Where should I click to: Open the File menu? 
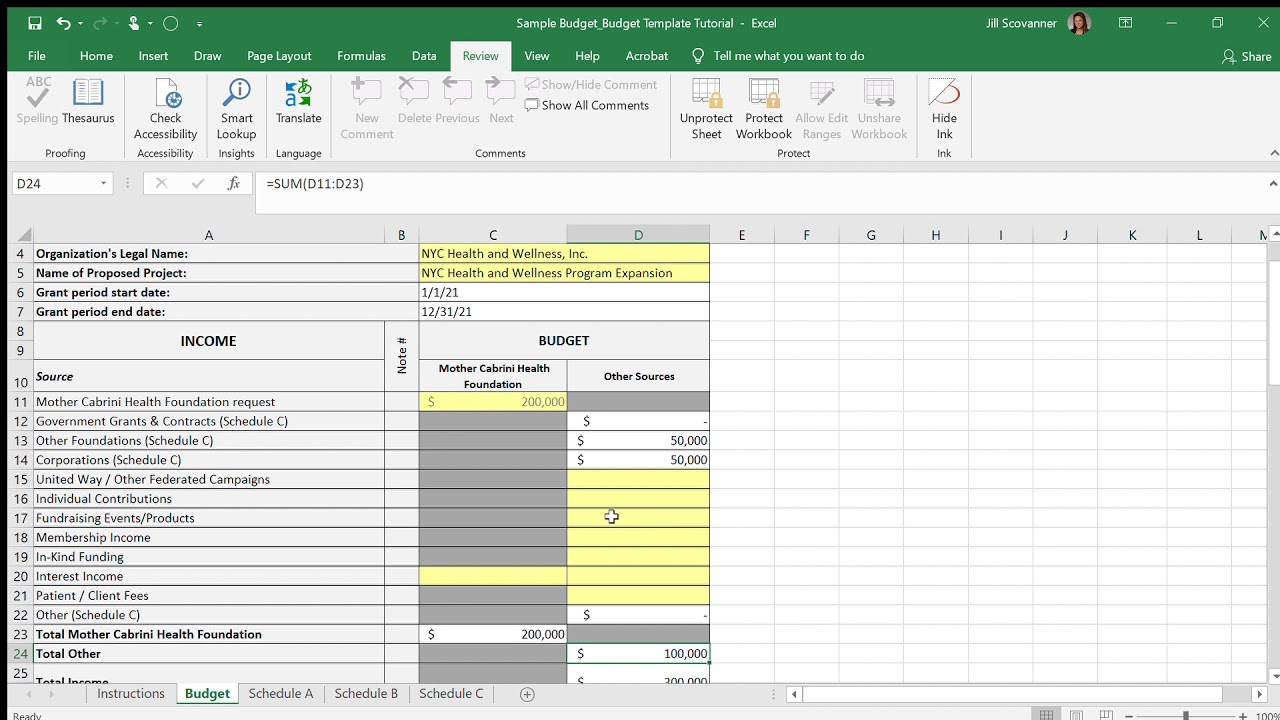pyautogui.click(x=37, y=56)
